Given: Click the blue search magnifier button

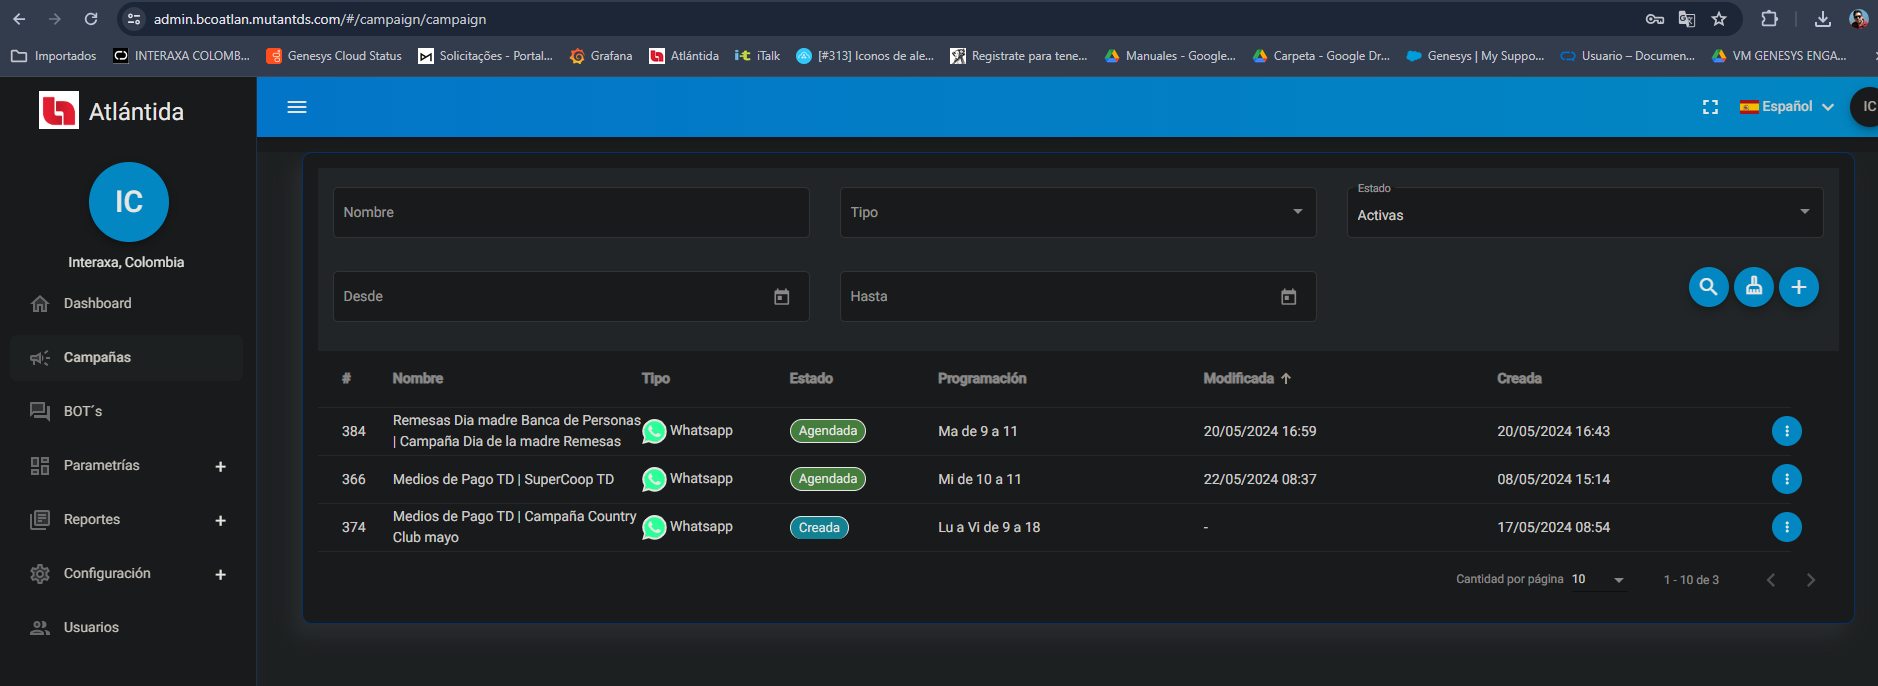Looking at the screenshot, I should coord(1708,287).
